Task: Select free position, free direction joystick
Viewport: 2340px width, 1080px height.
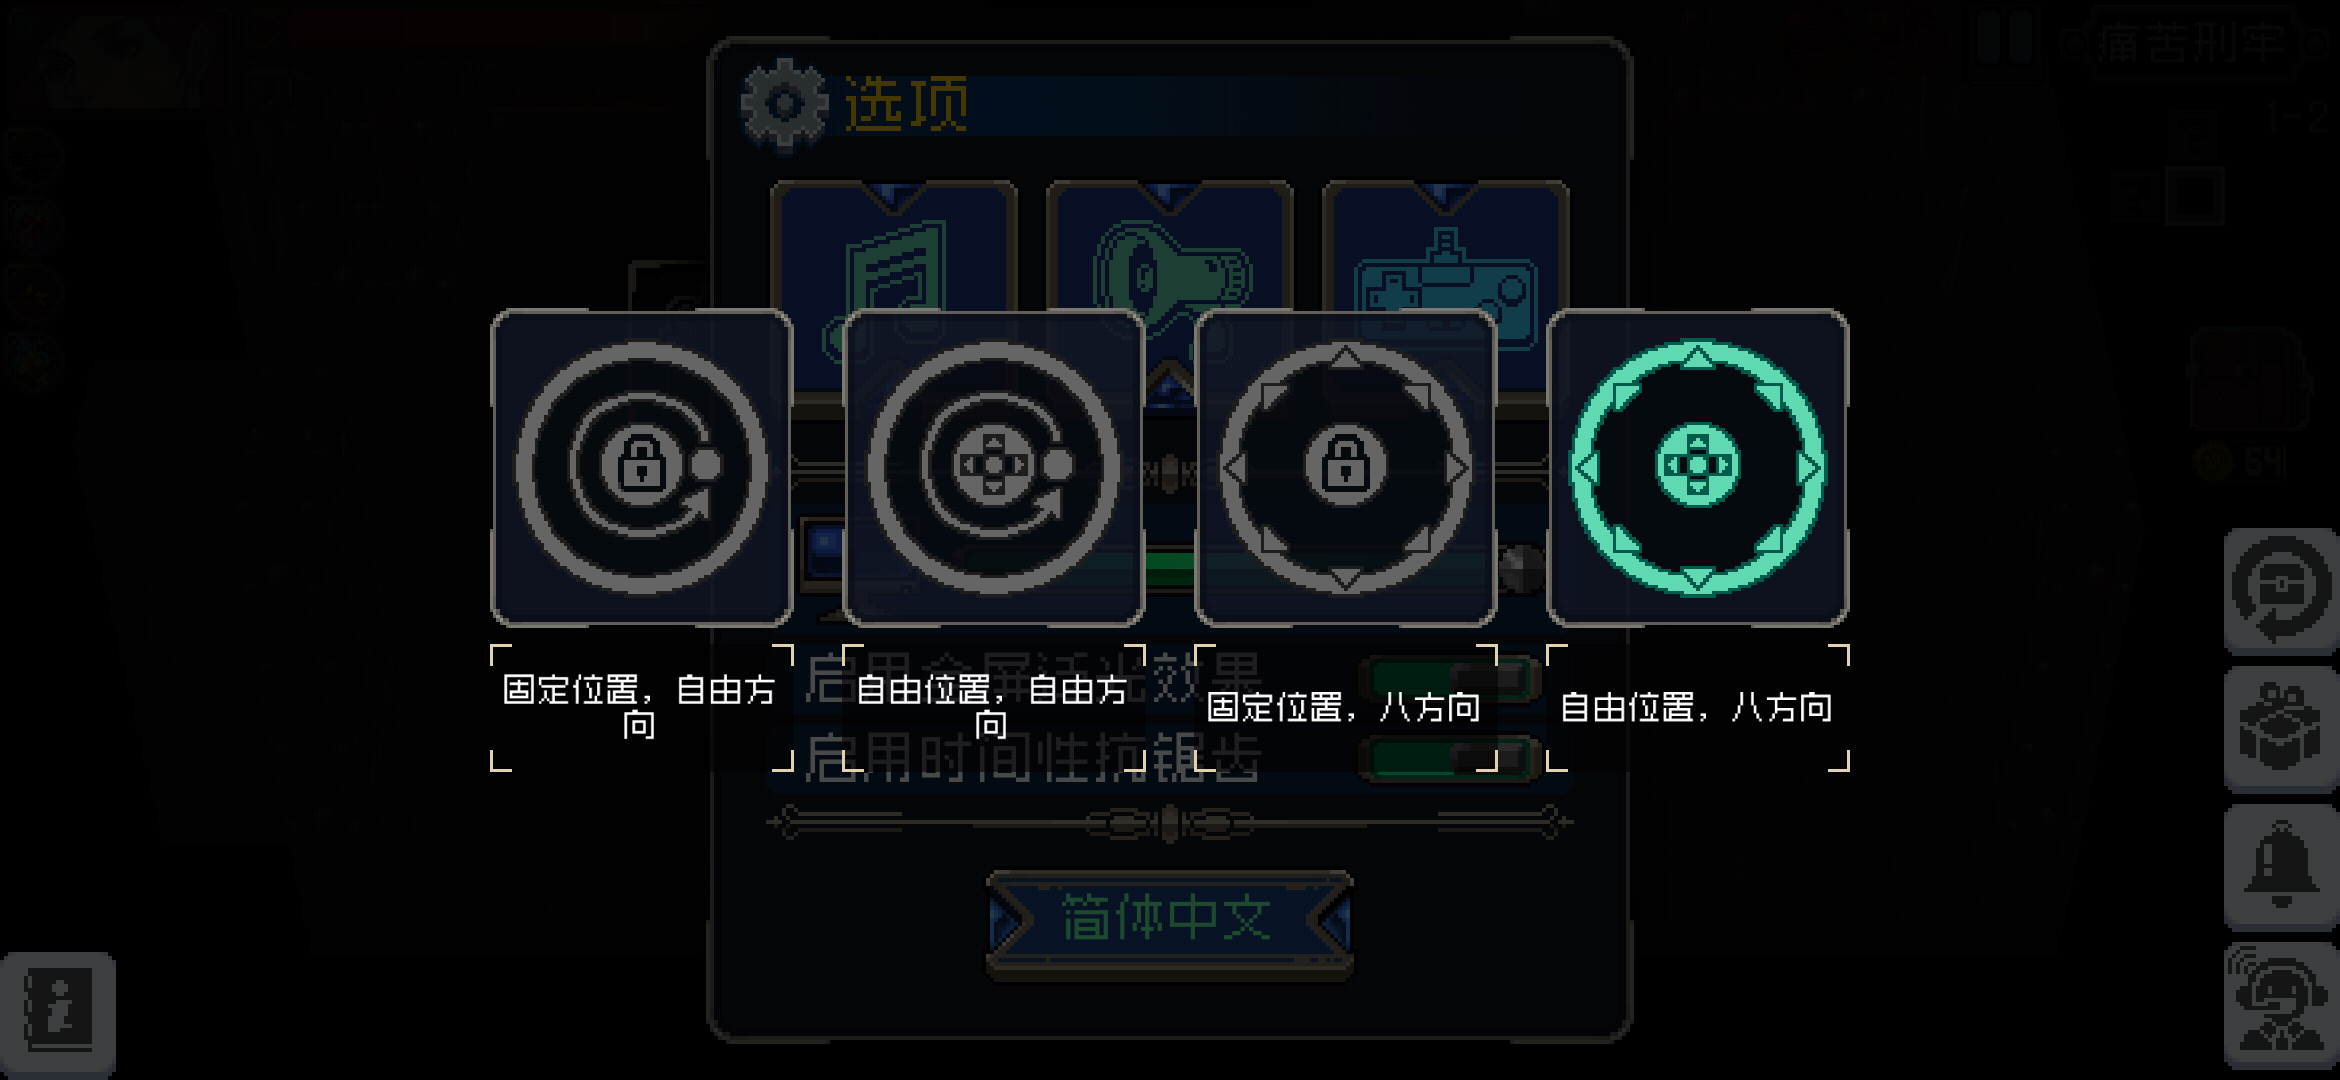Action: point(994,467)
